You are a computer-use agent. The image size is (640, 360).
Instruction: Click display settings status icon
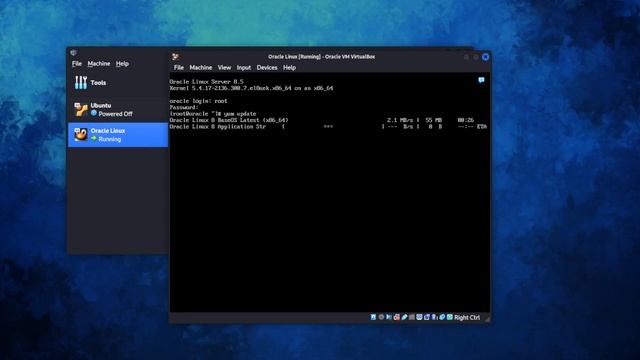[x=419, y=317]
